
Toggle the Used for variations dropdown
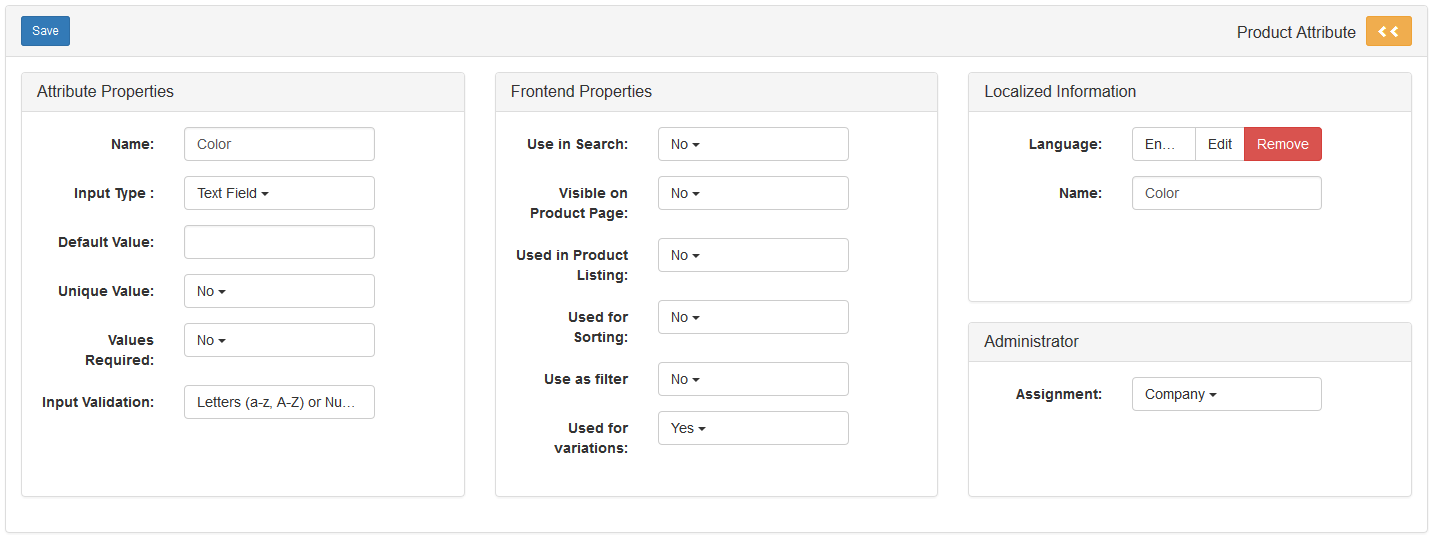(752, 428)
